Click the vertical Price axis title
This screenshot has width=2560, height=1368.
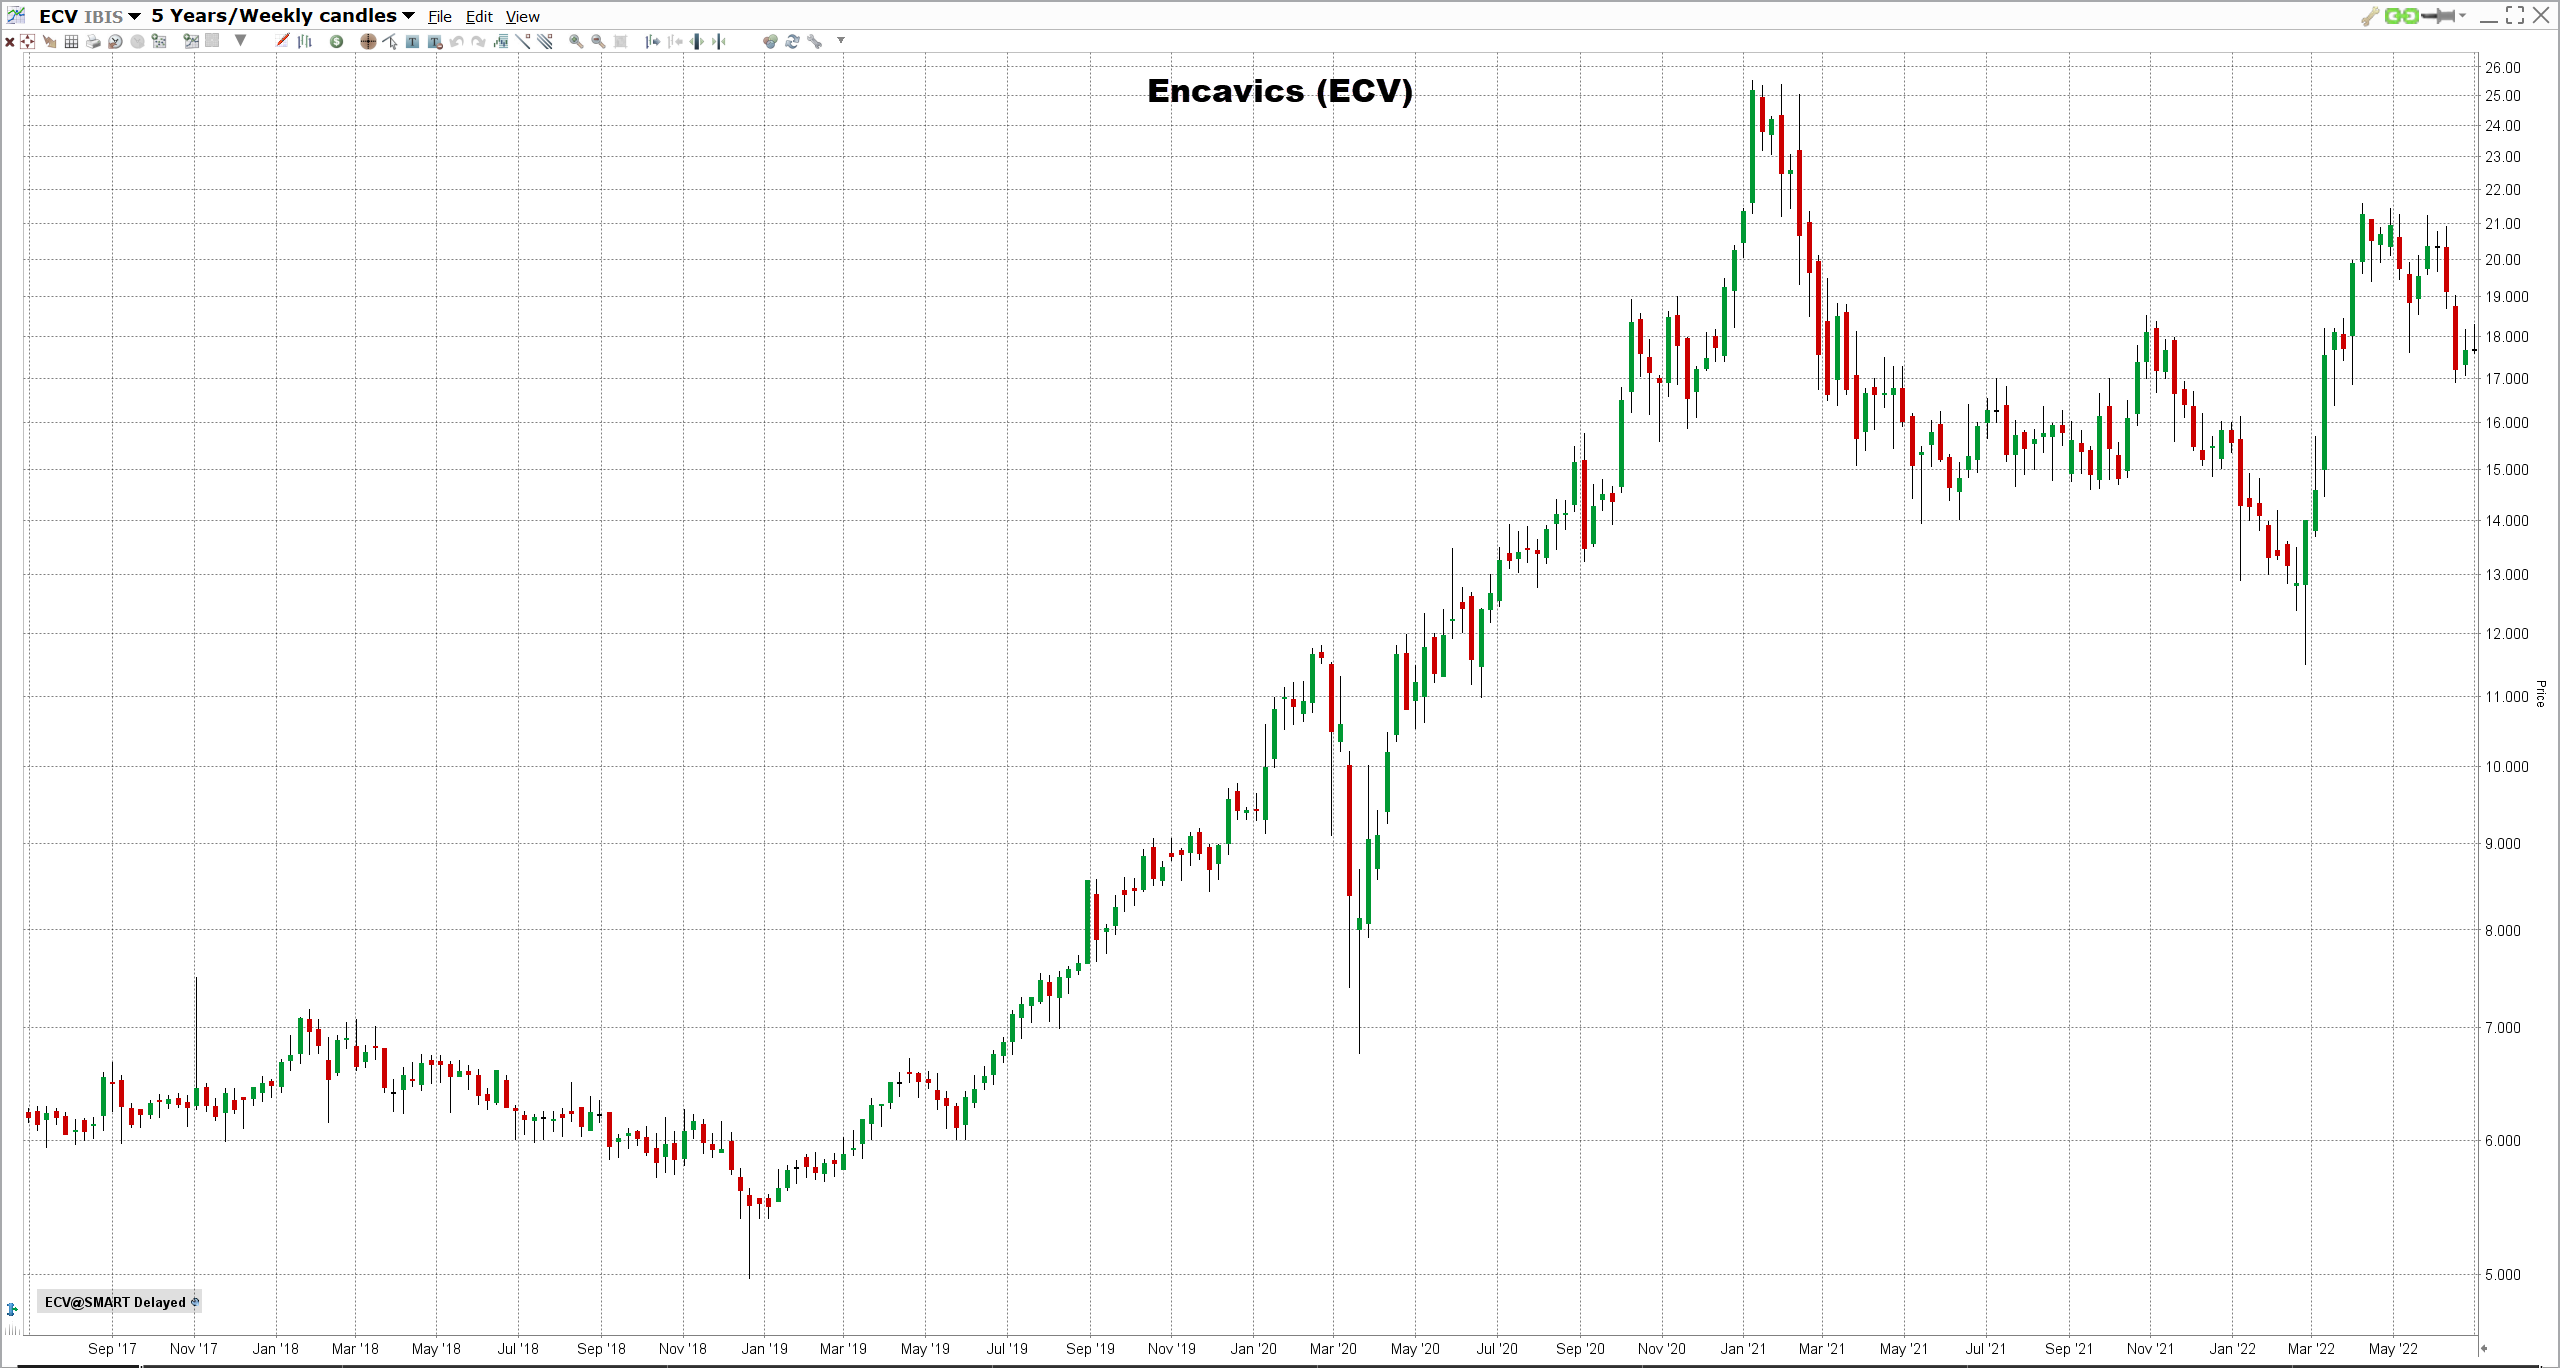[2541, 693]
